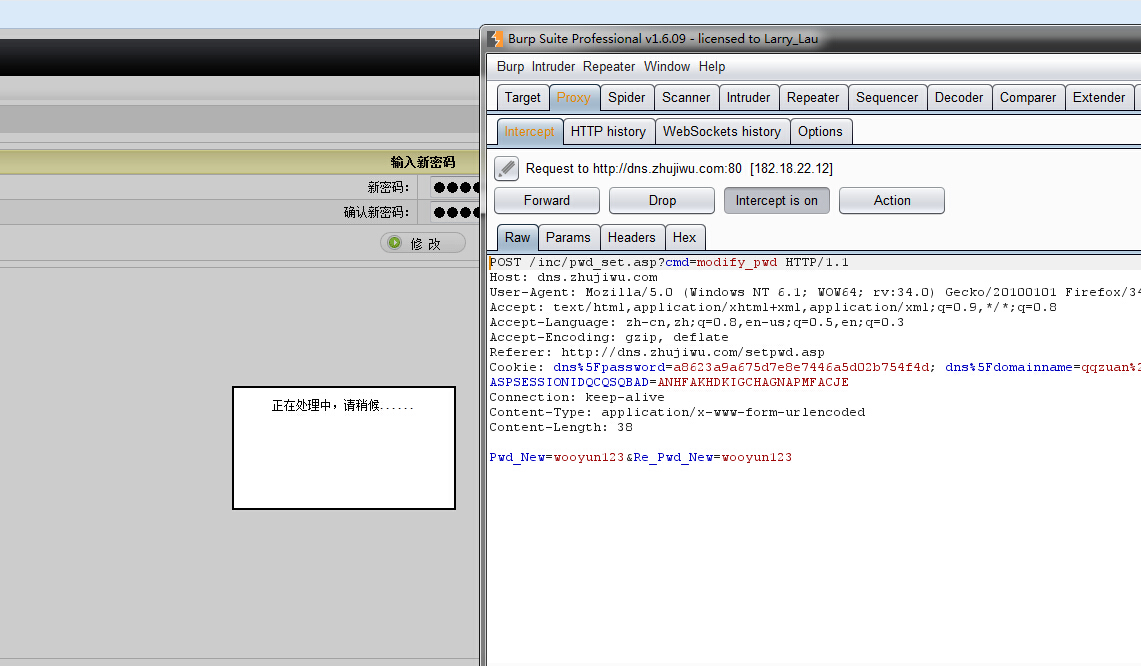
Task: Open the Scanner tab
Action: click(685, 98)
